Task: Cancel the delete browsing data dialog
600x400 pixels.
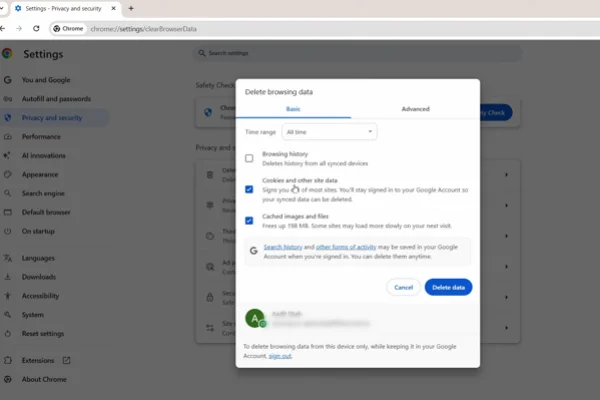Action: point(403,287)
